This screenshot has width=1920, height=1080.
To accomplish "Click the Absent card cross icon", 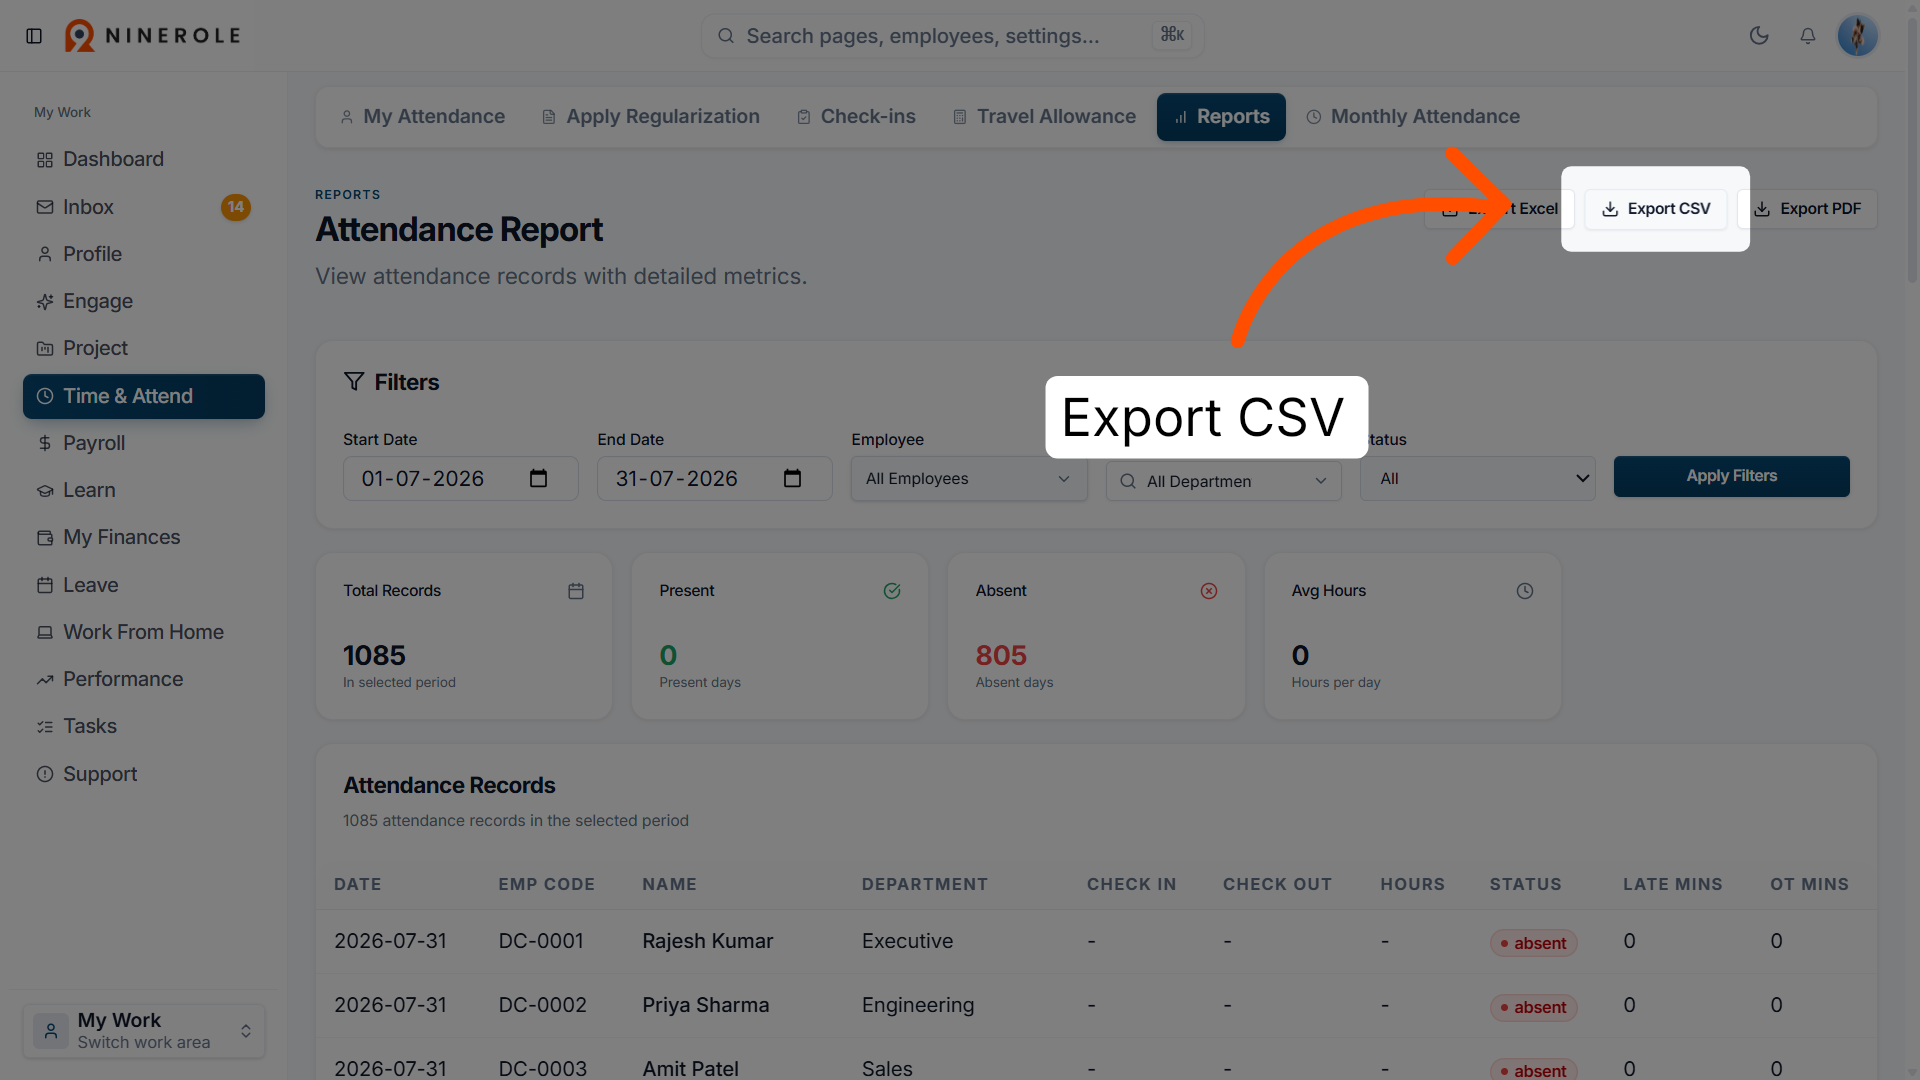I will point(1208,592).
